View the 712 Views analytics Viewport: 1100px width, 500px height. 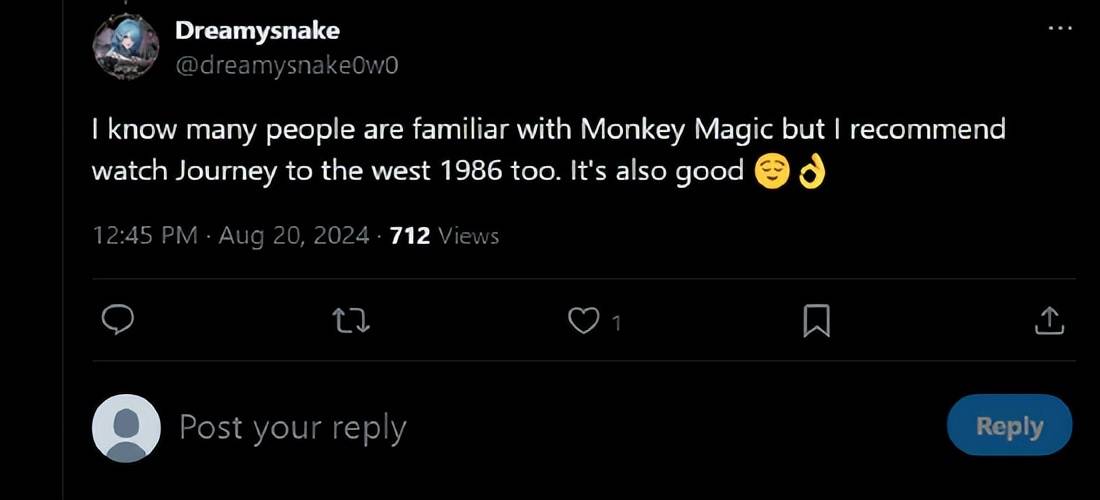tap(444, 236)
